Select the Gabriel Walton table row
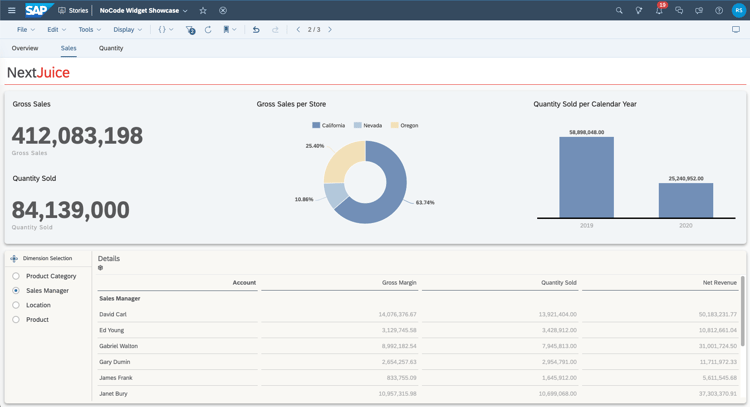This screenshot has height=407, width=750. [419, 346]
